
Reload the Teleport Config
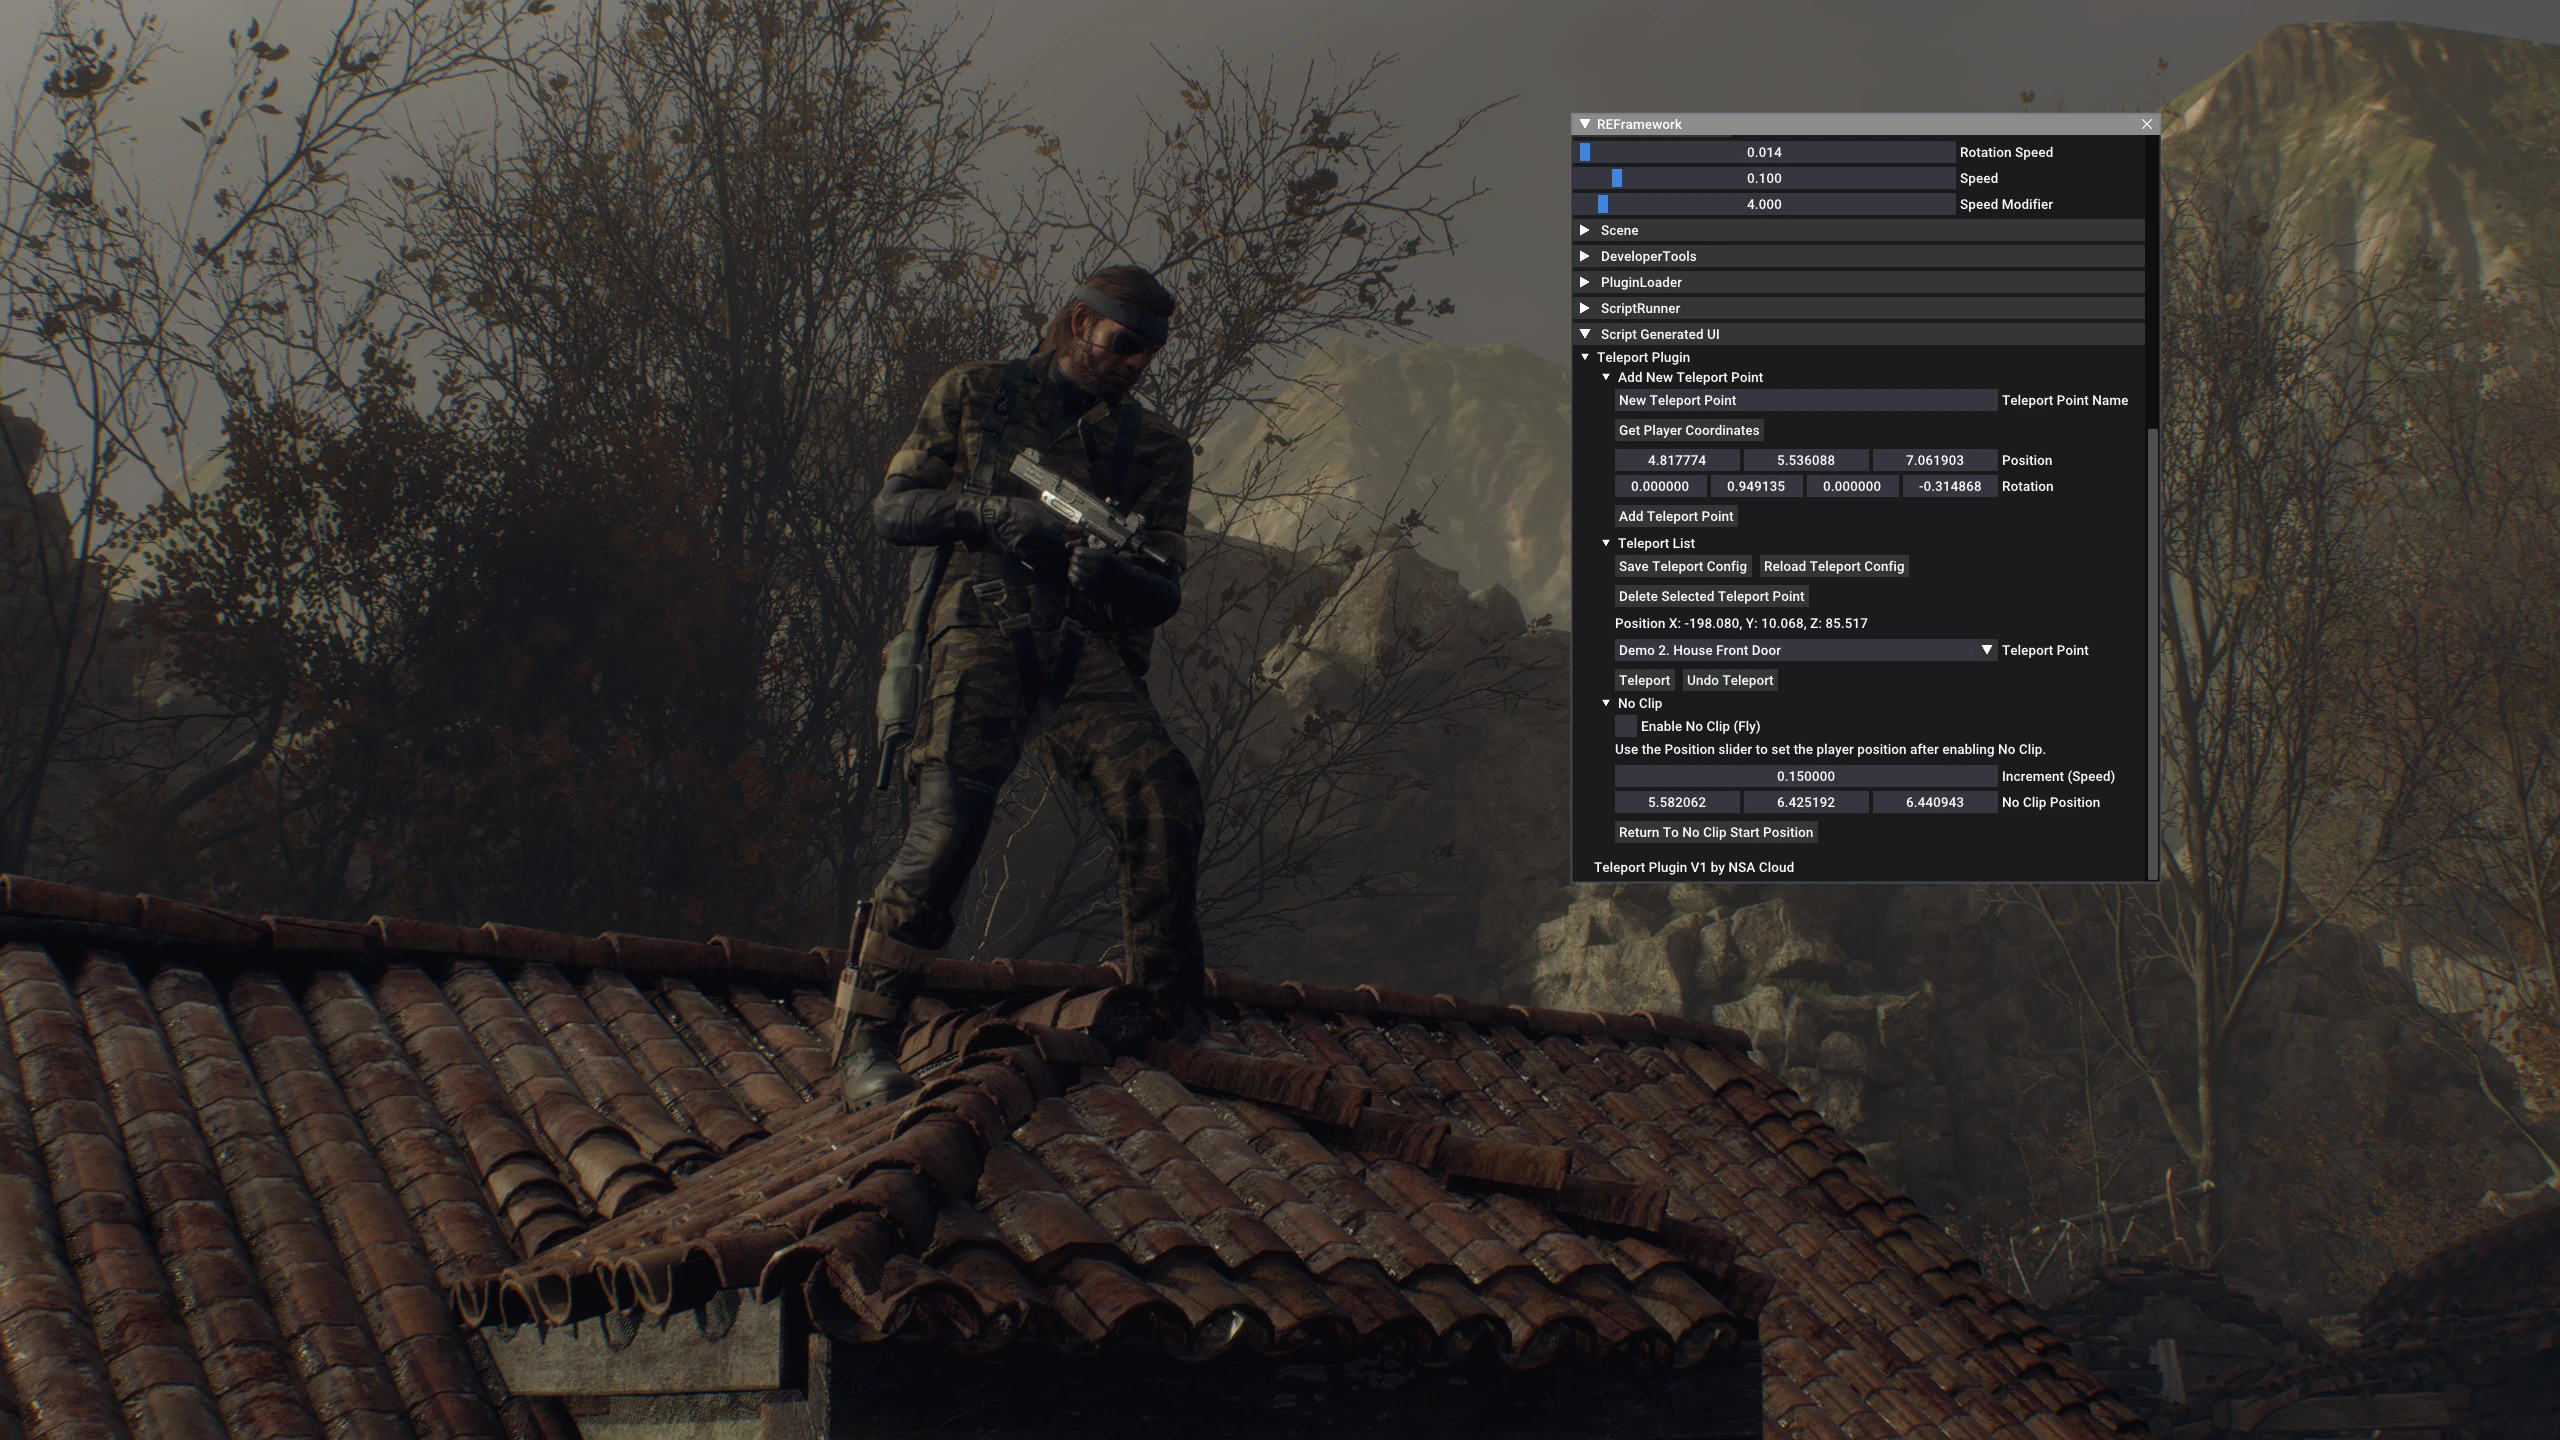pyautogui.click(x=1833, y=566)
